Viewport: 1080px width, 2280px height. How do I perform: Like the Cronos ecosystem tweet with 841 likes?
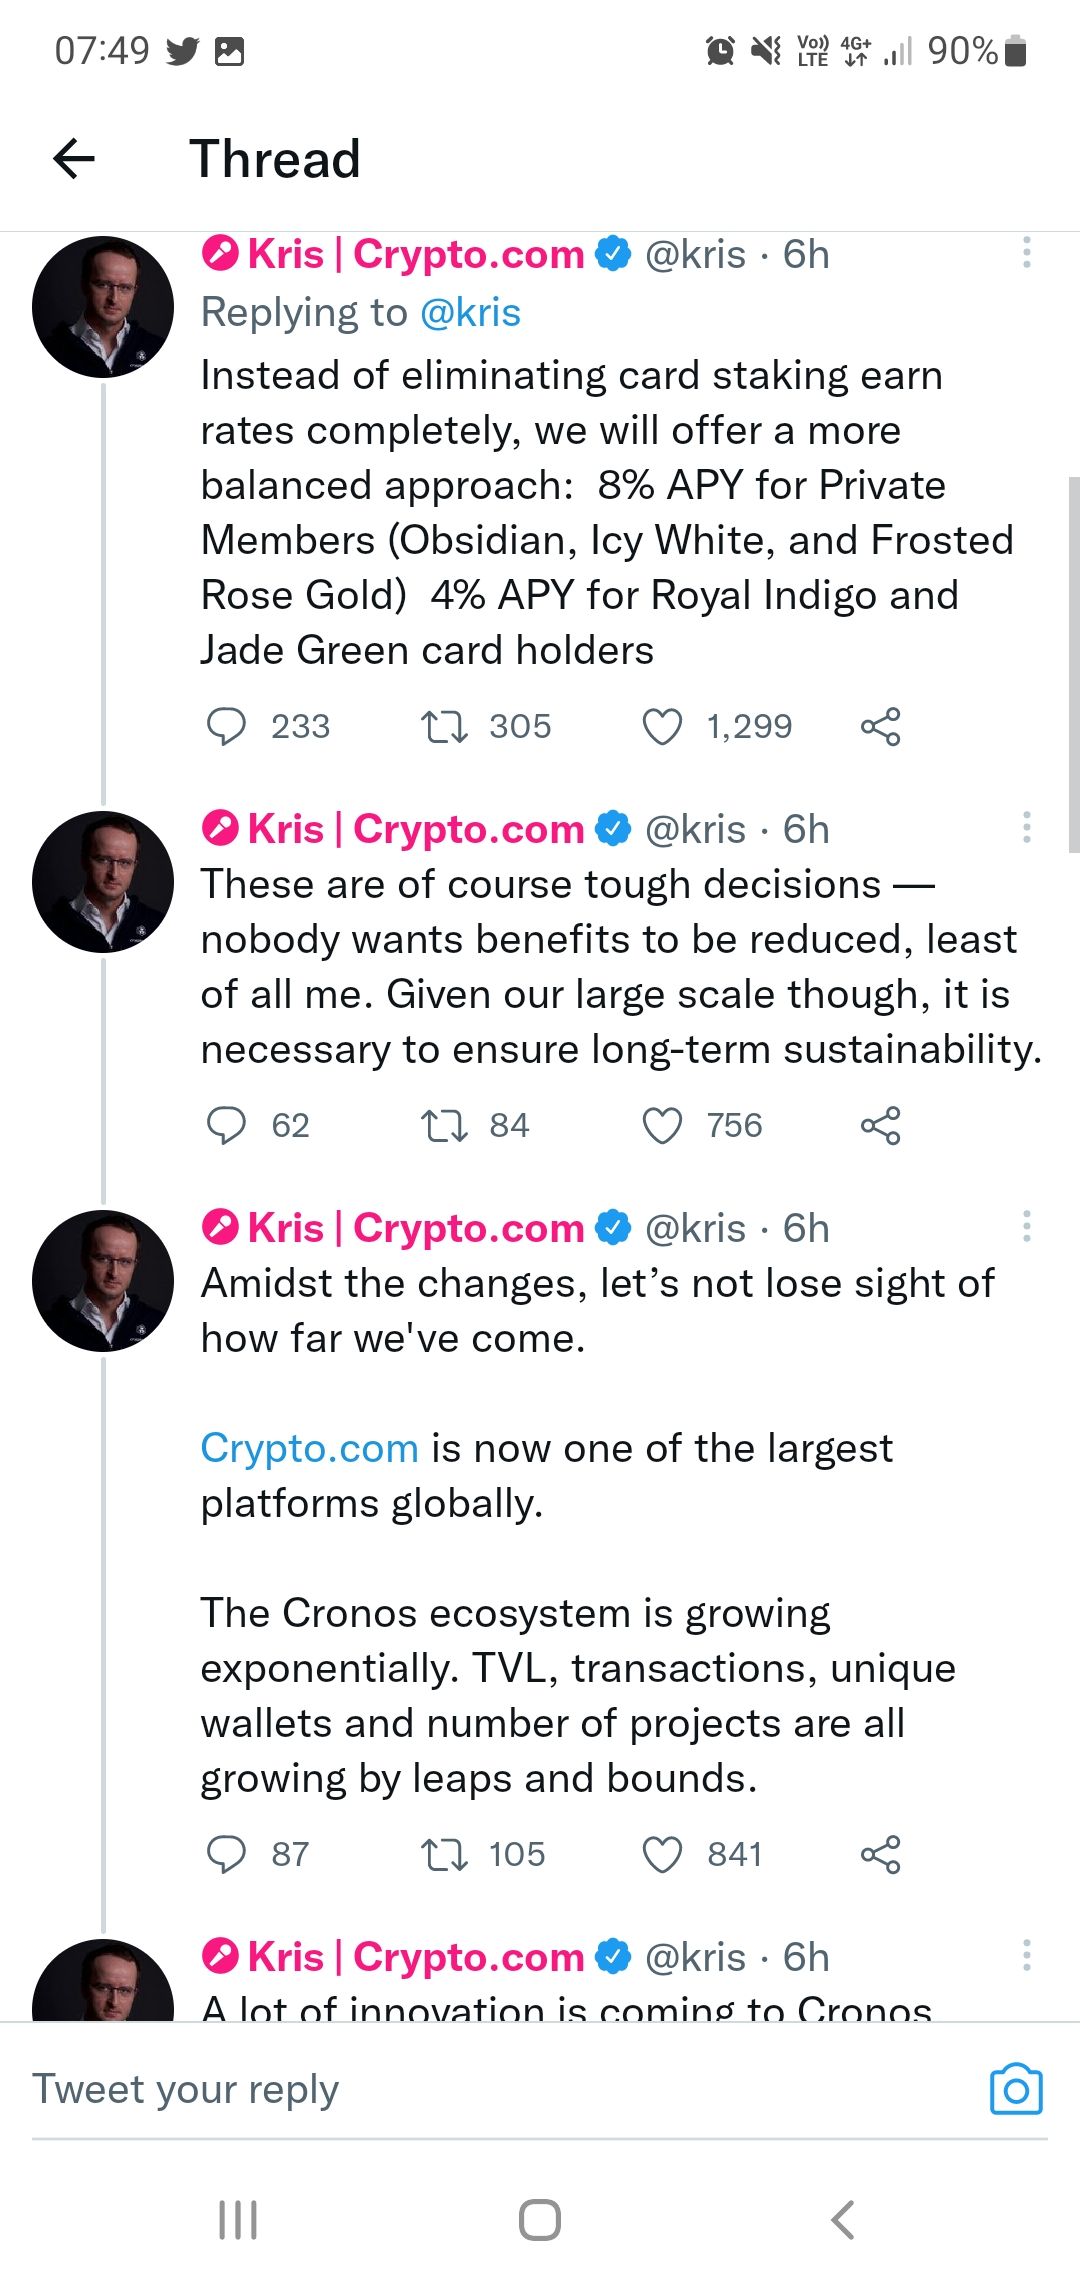point(662,1855)
